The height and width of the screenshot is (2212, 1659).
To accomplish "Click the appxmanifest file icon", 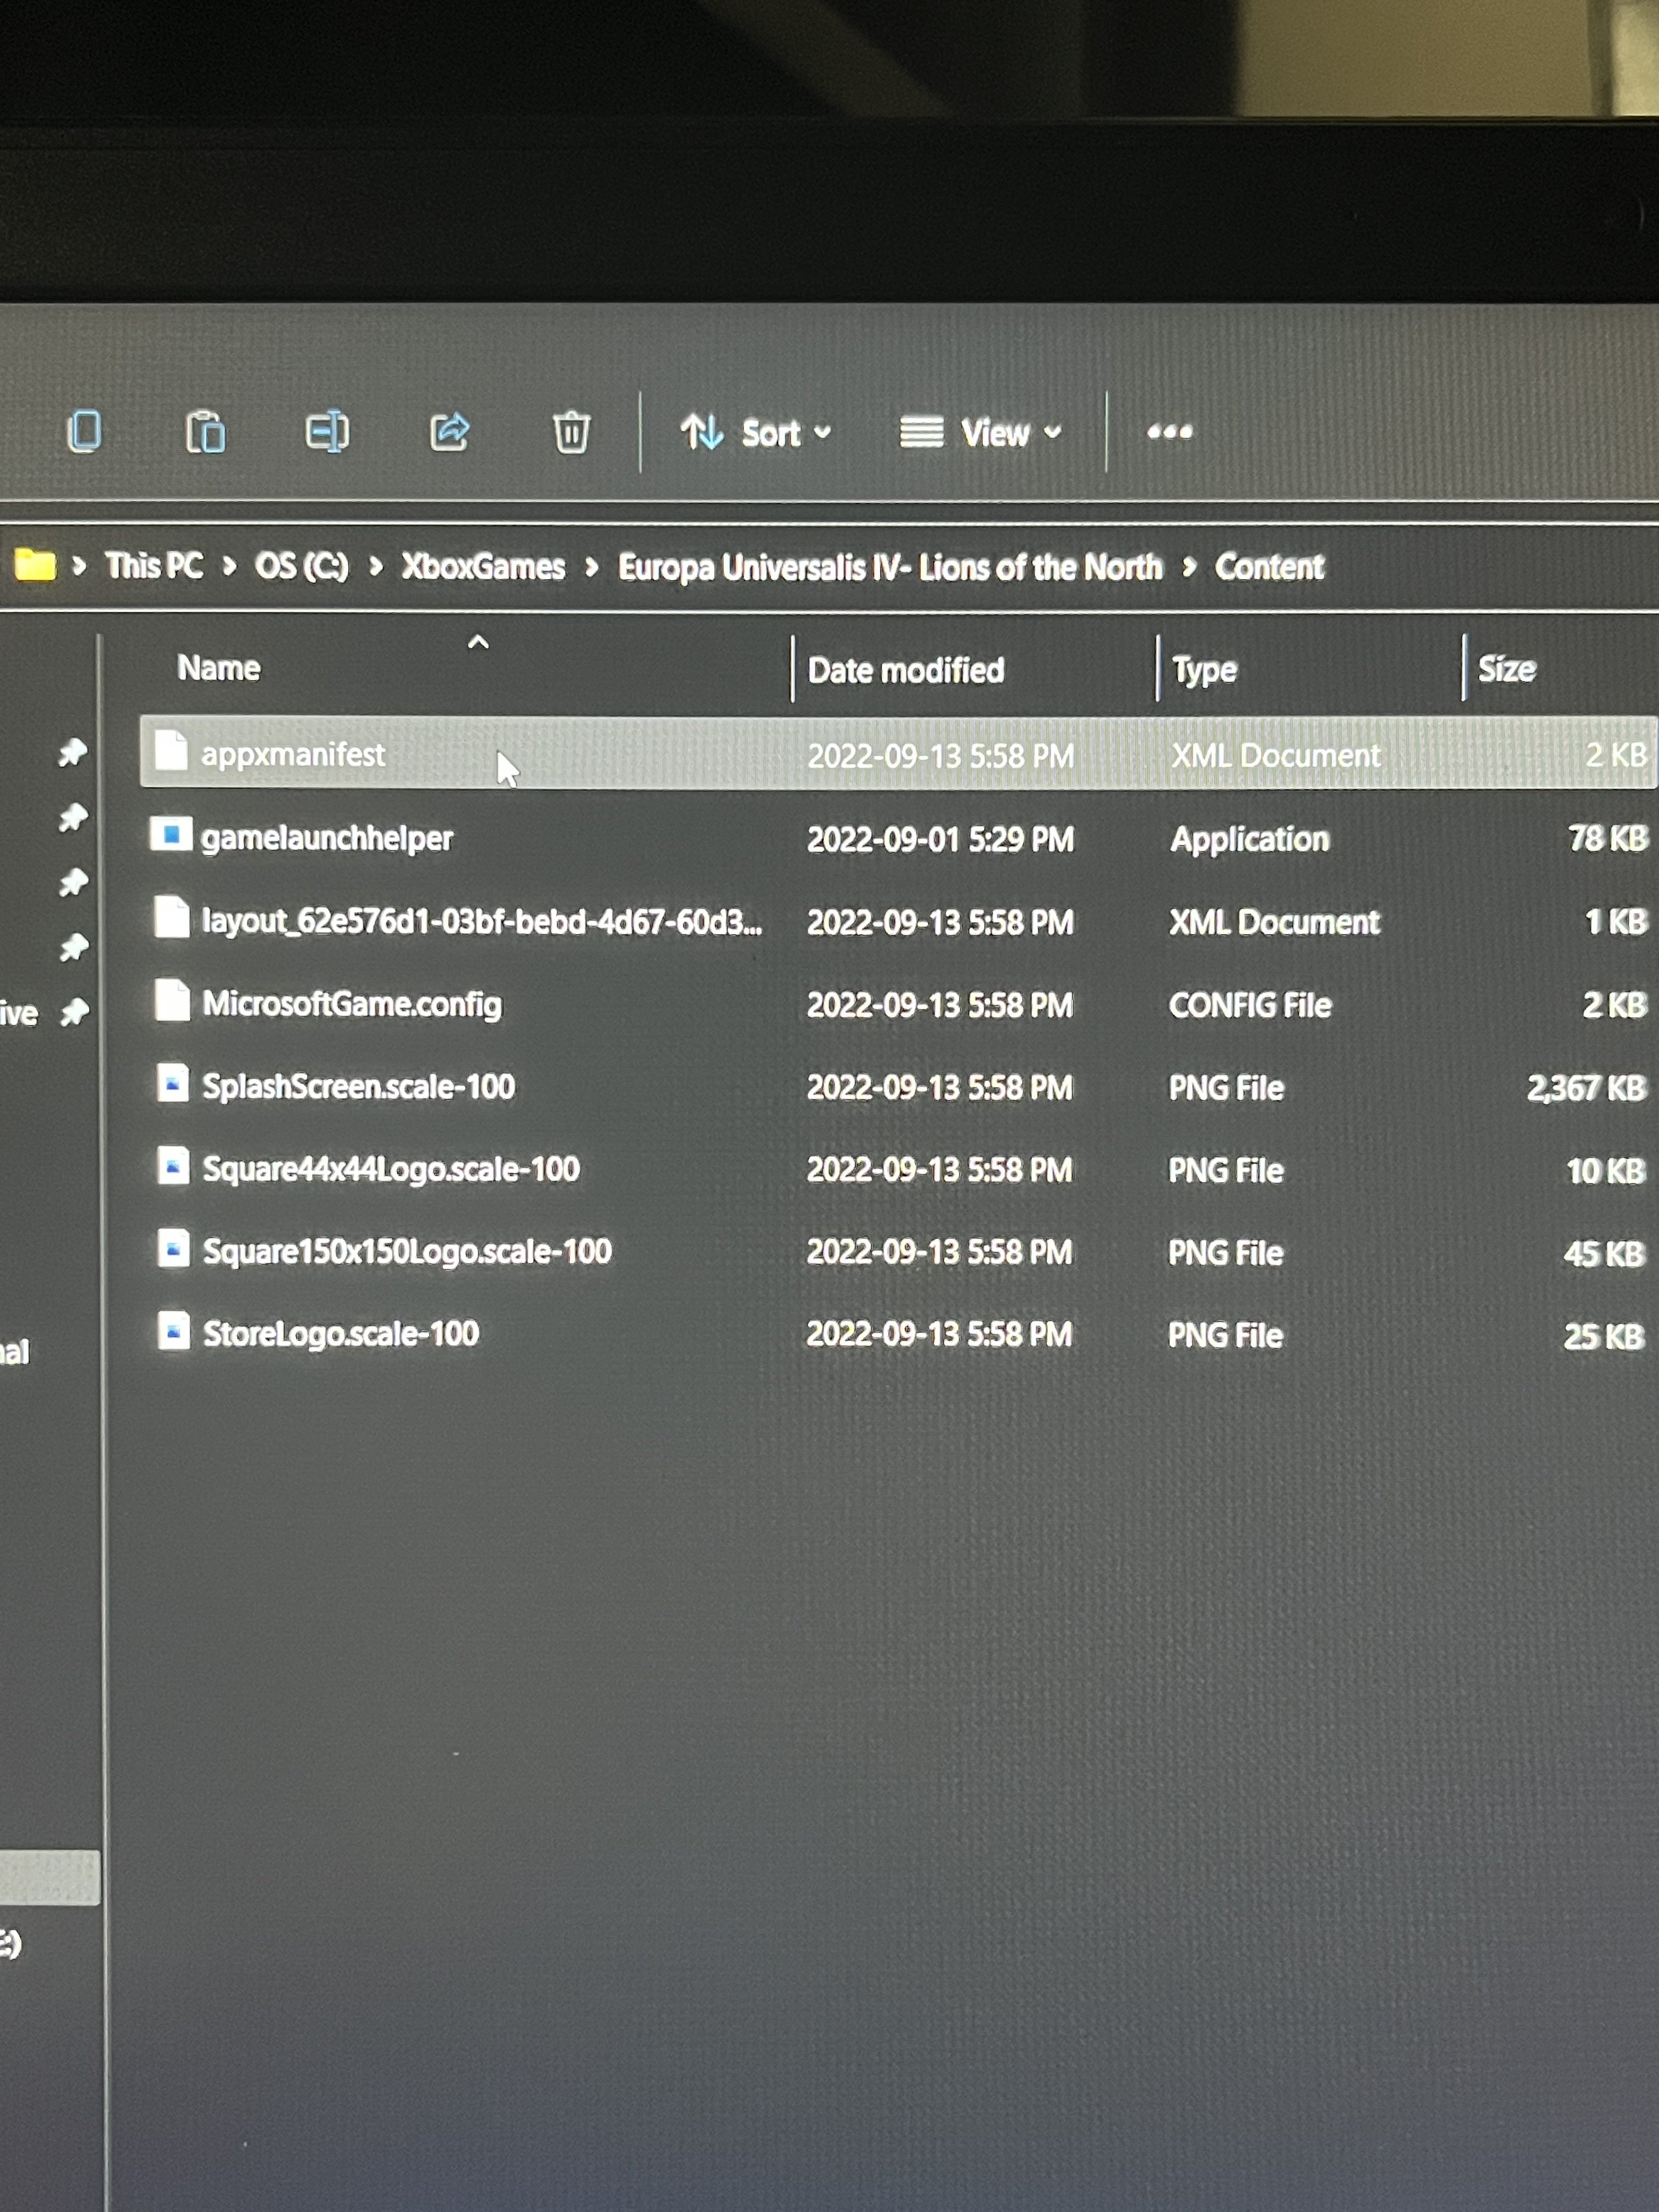I will pyautogui.click(x=171, y=750).
